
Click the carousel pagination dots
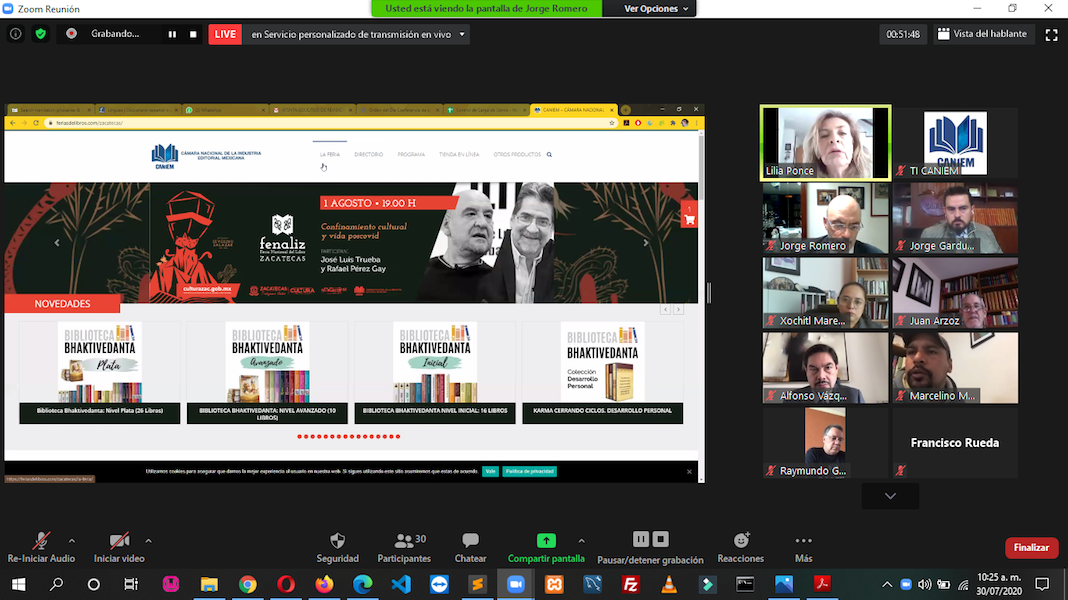click(x=349, y=437)
